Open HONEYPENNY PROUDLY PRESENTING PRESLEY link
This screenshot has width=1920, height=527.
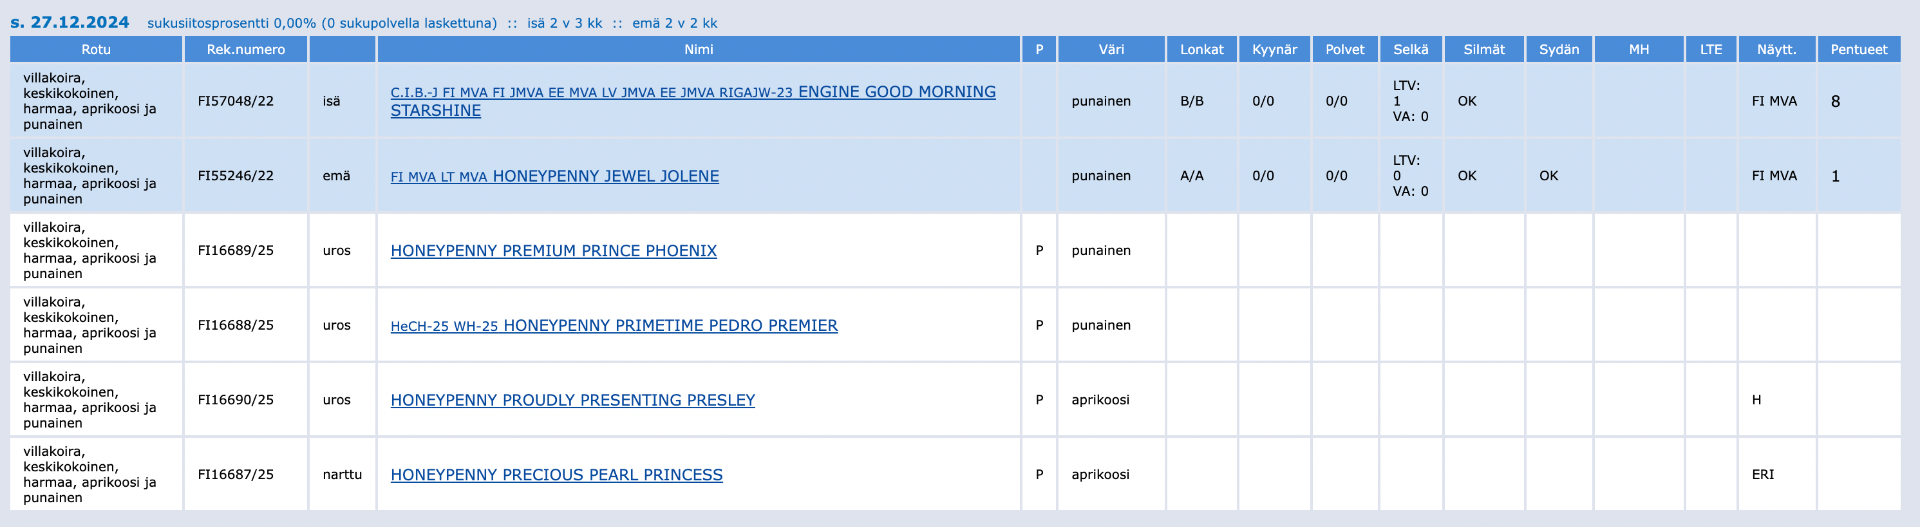click(x=572, y=400)
